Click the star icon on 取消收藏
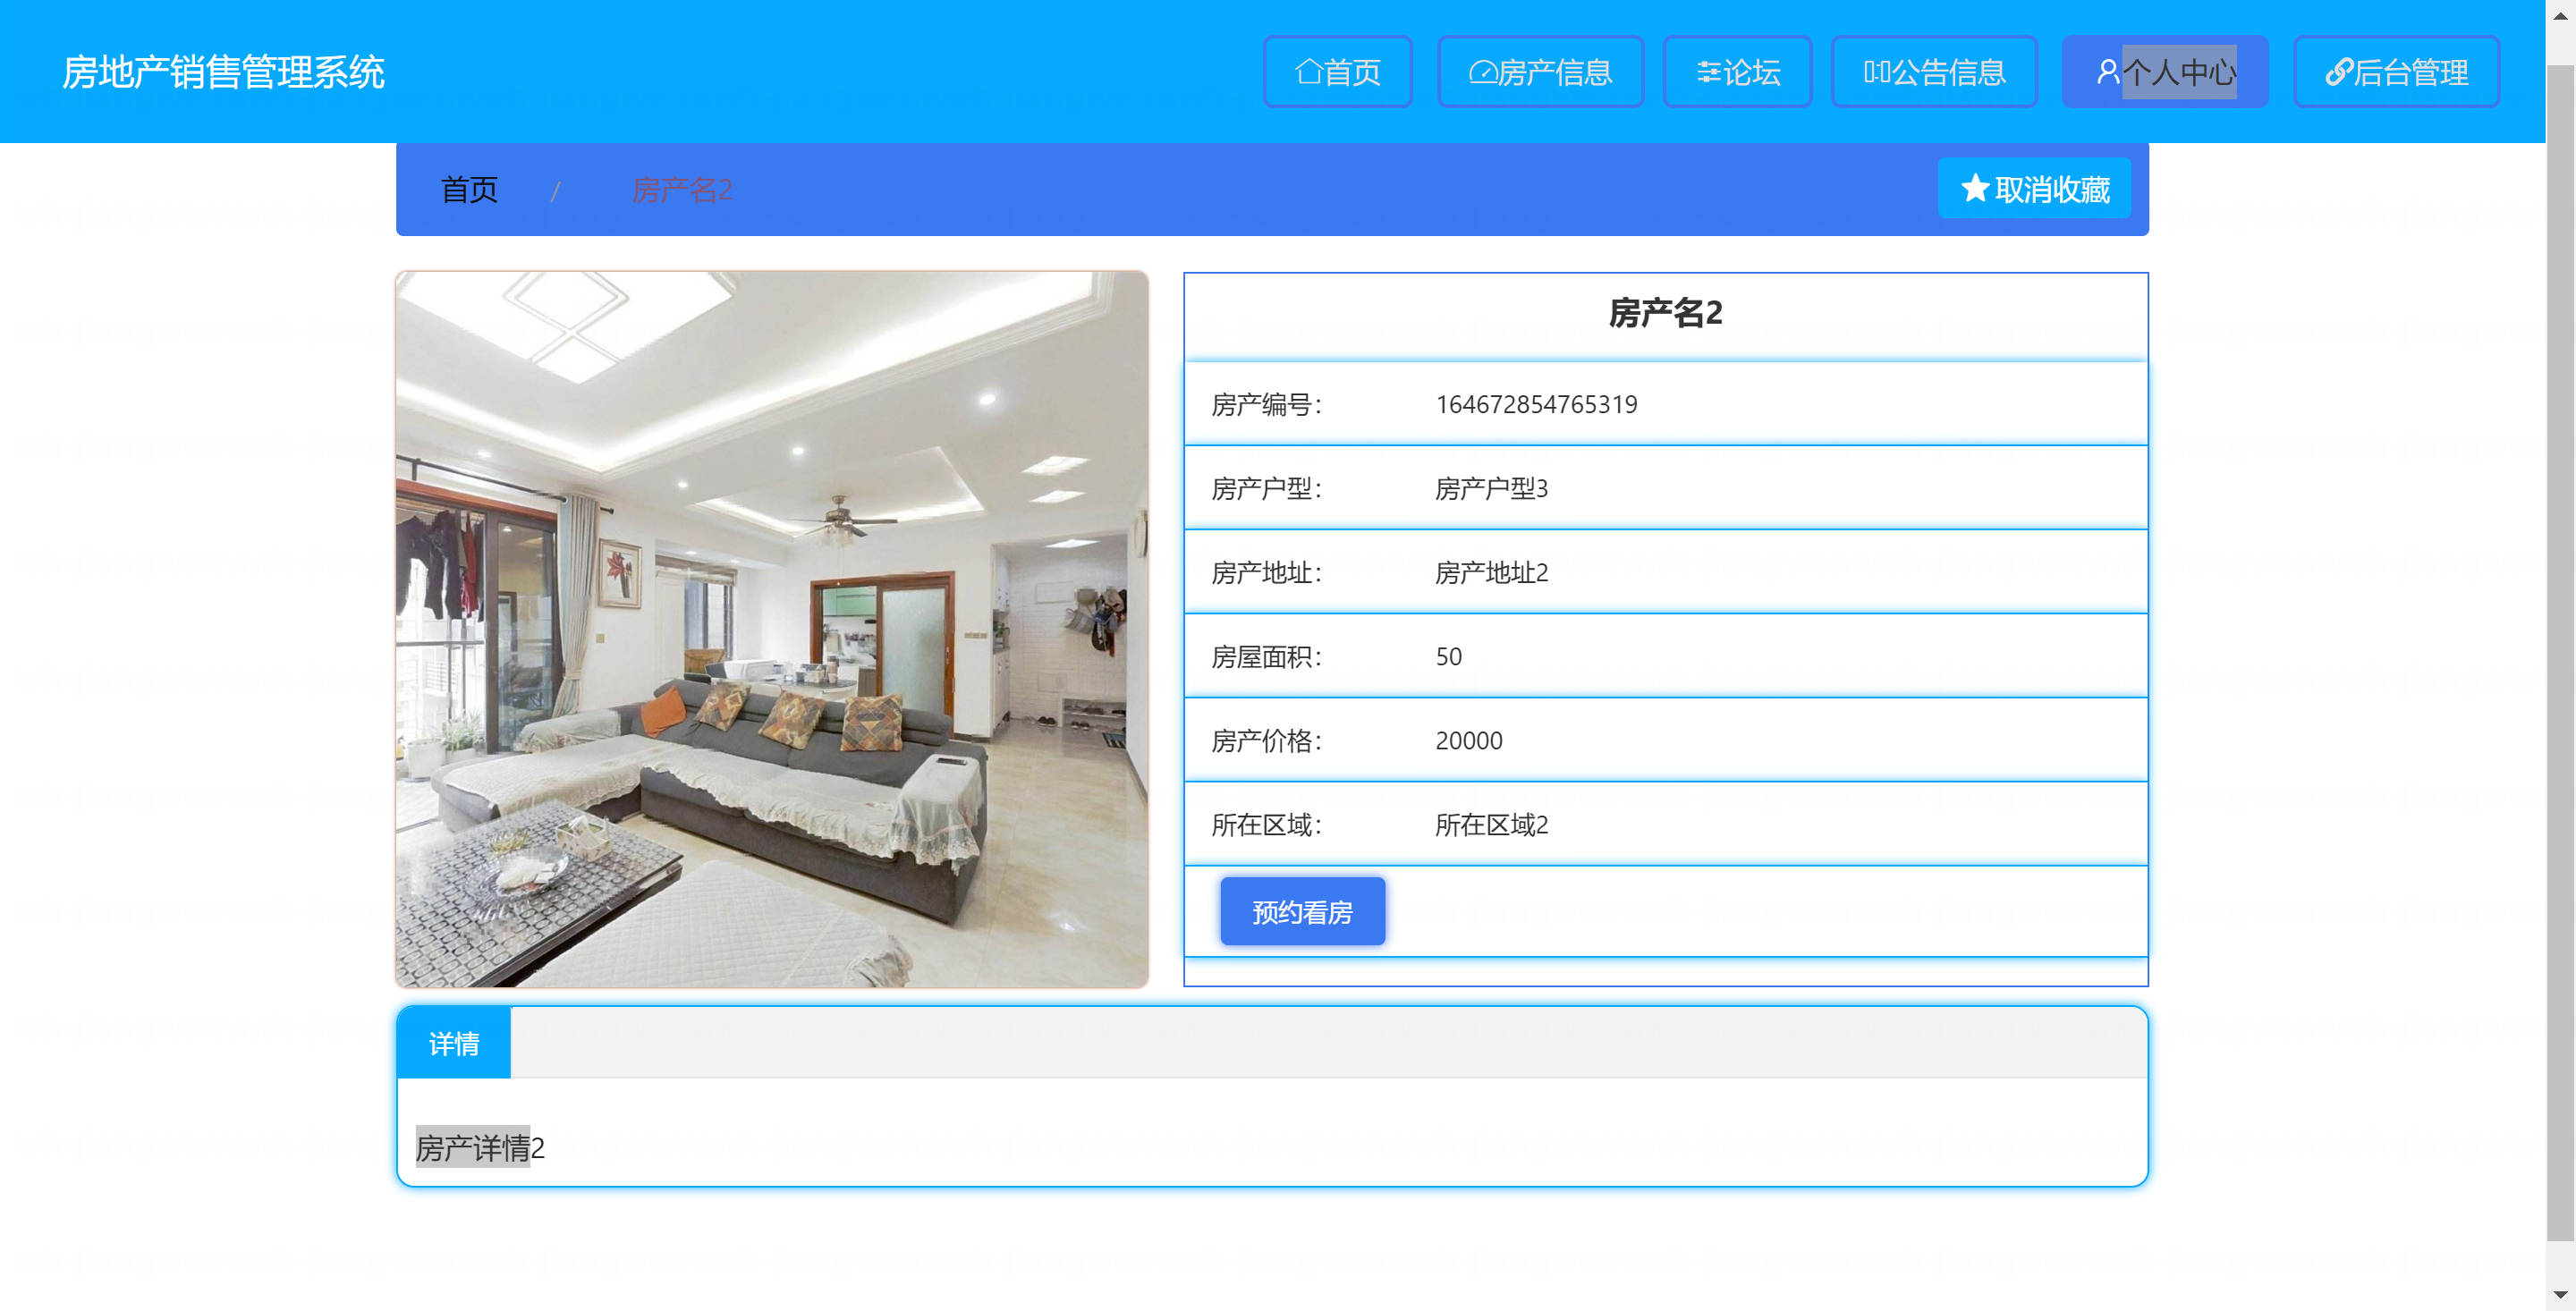2576x1311 pixels. [x=1974, y=188]
